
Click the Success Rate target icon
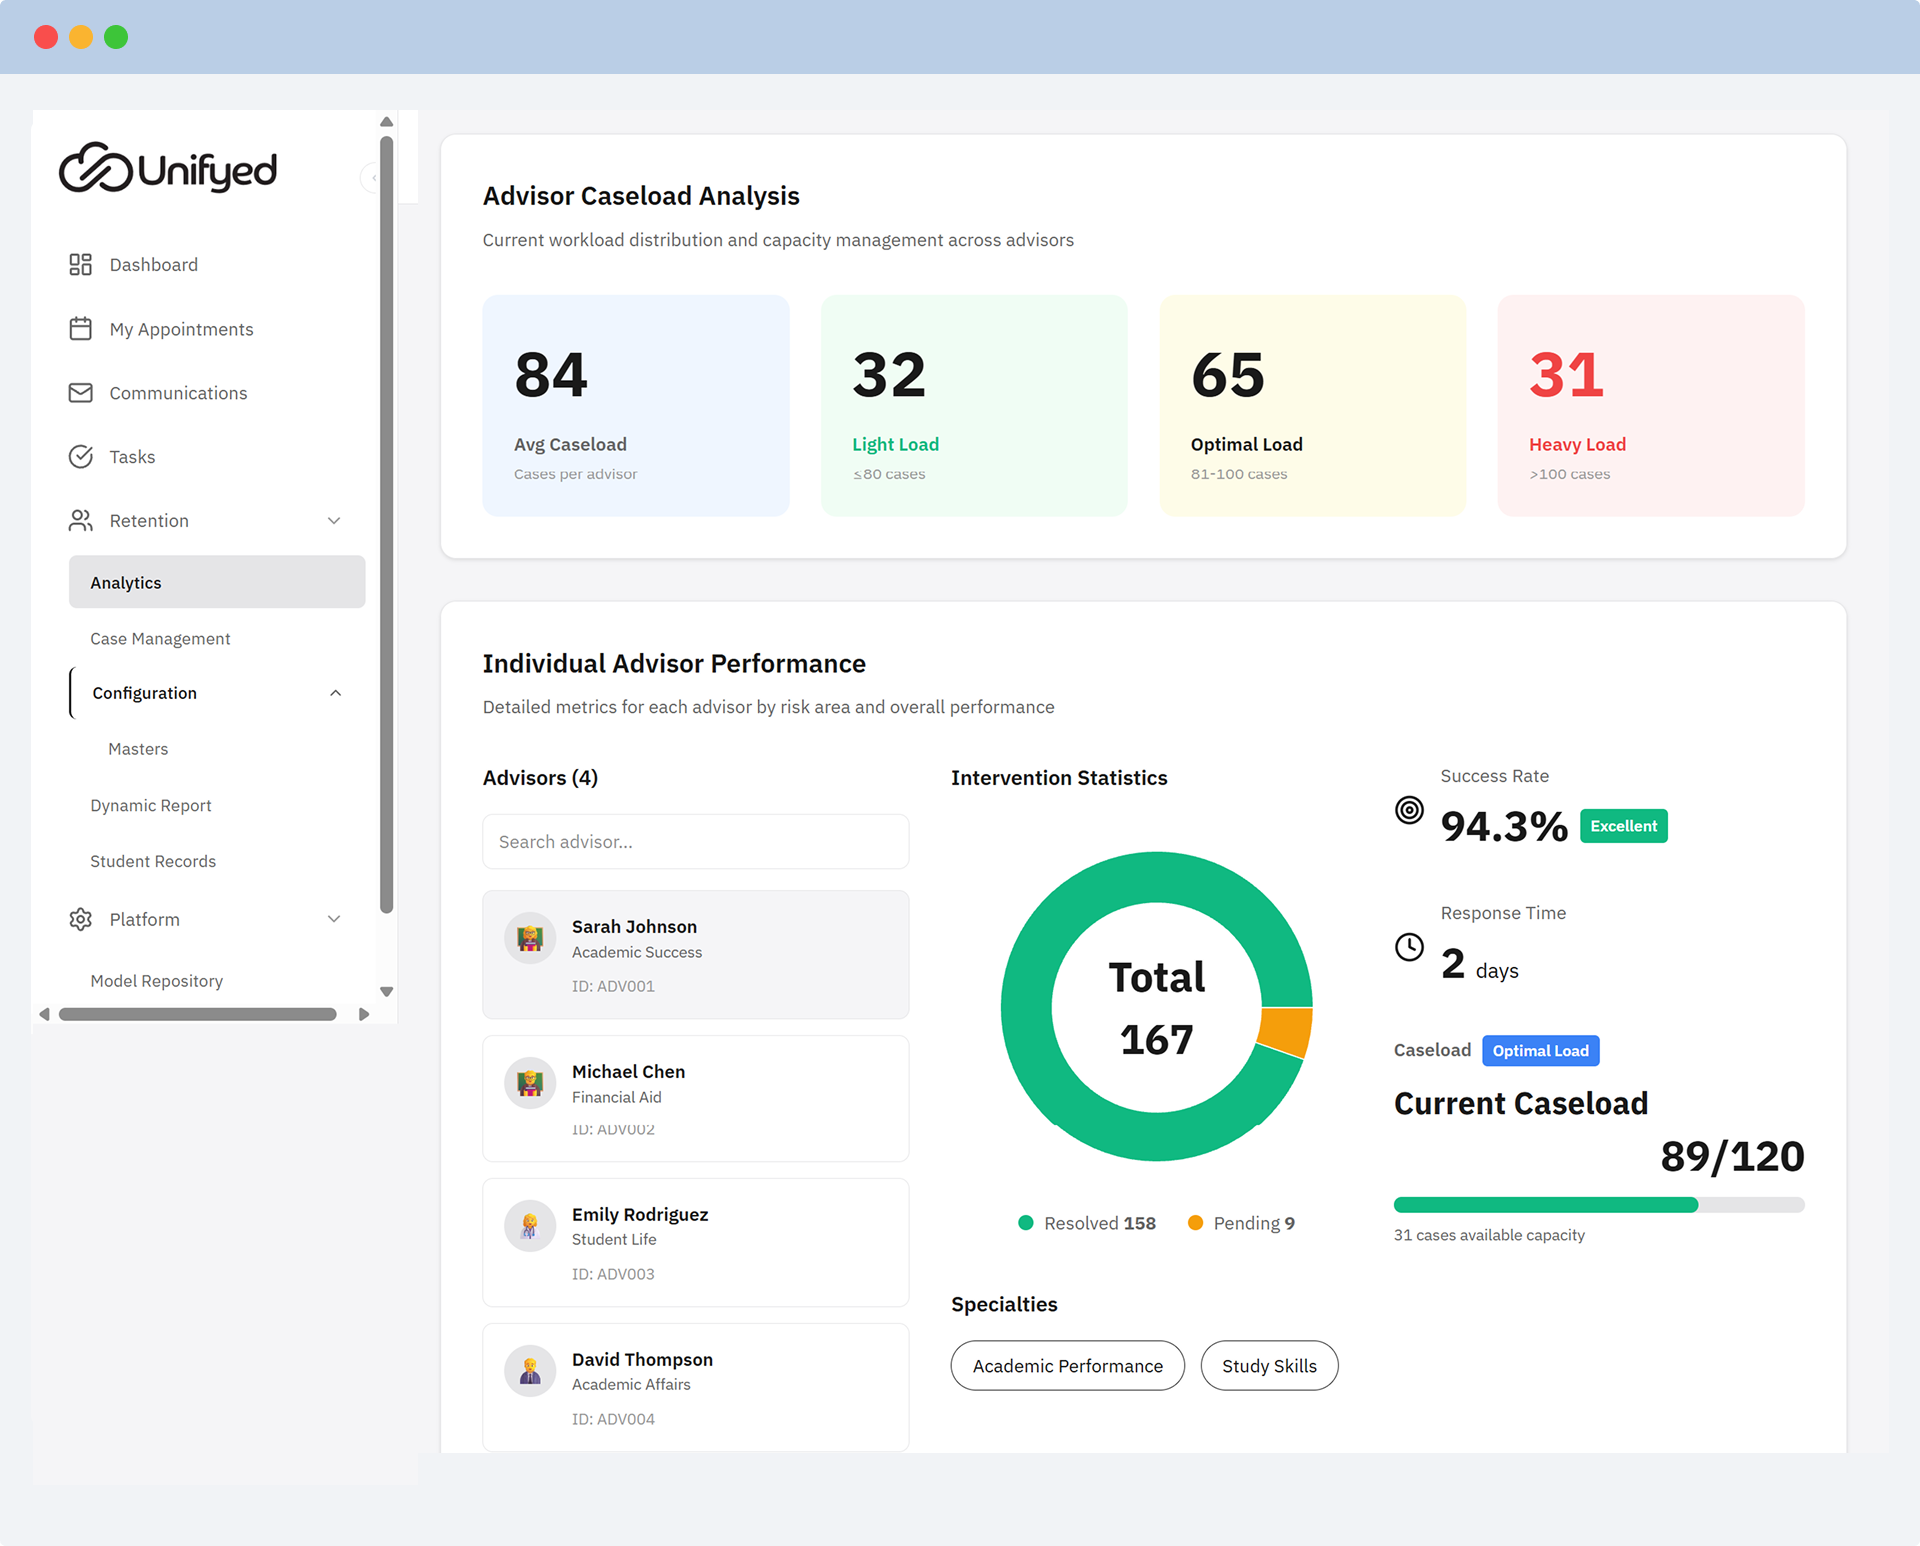coord(1409,810)
